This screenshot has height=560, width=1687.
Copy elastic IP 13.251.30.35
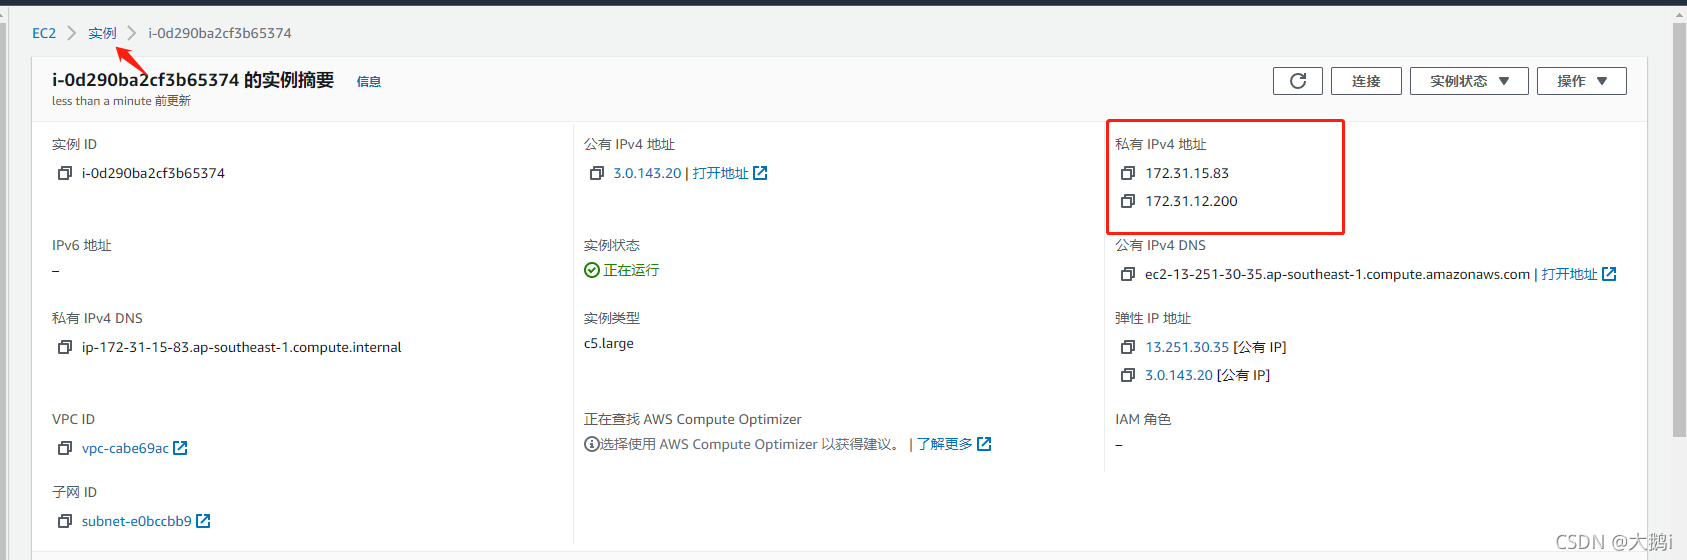pos(1128,347)
